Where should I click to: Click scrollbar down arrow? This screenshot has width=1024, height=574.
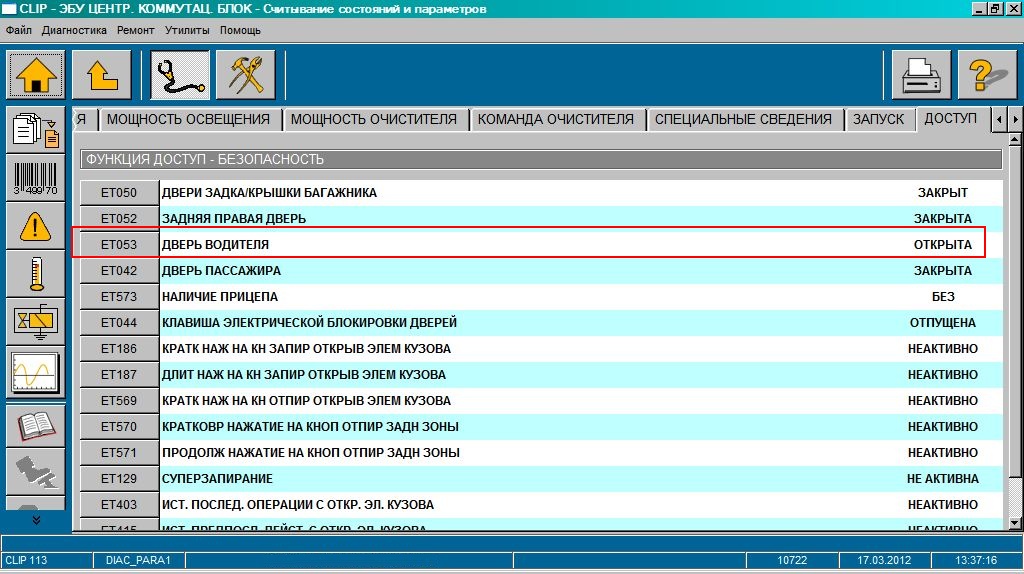coord(1015,523)
